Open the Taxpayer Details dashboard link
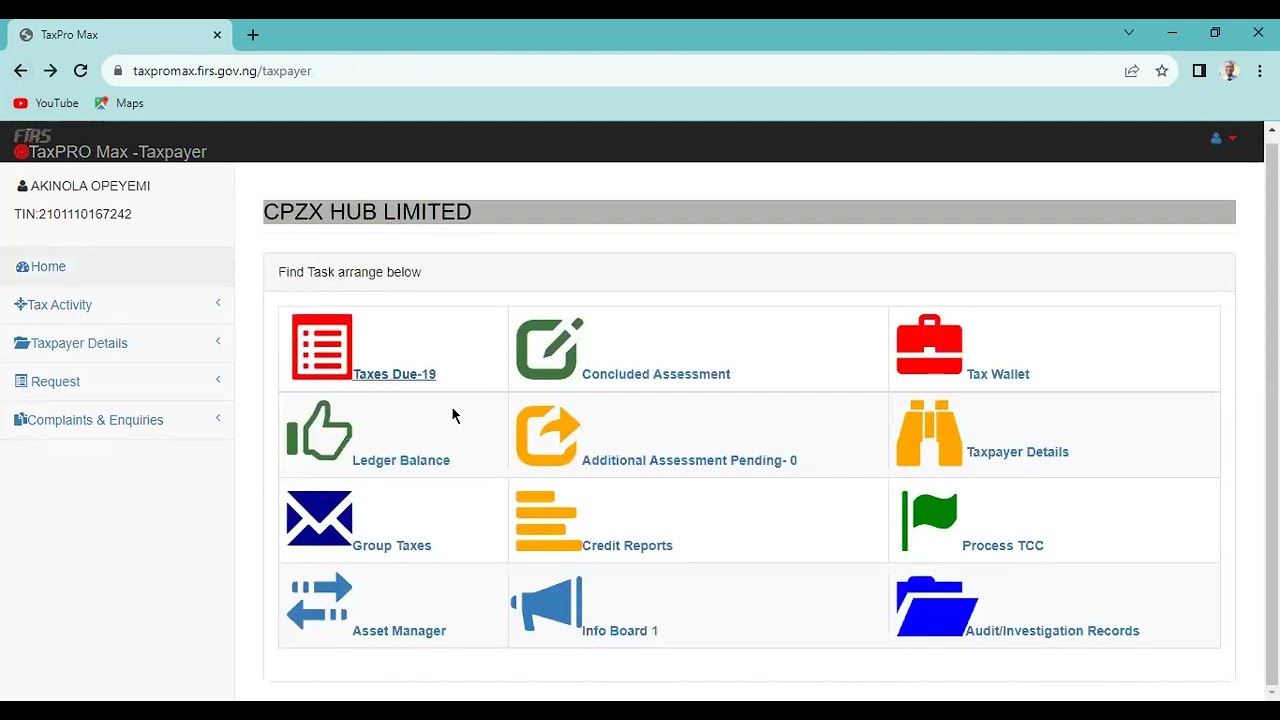 1017,452
